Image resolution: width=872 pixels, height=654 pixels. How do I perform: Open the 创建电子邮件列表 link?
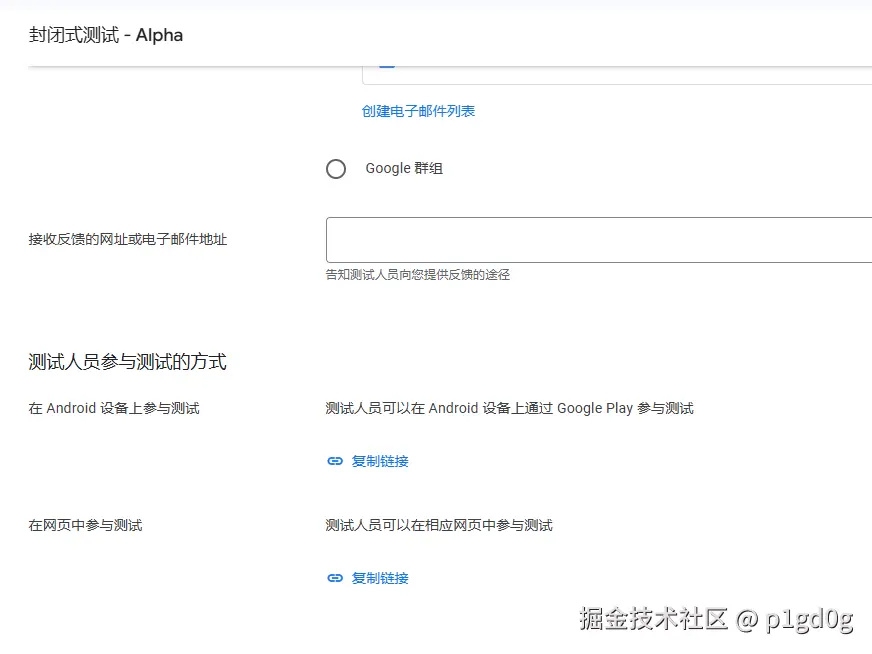[x=418, y=111]
